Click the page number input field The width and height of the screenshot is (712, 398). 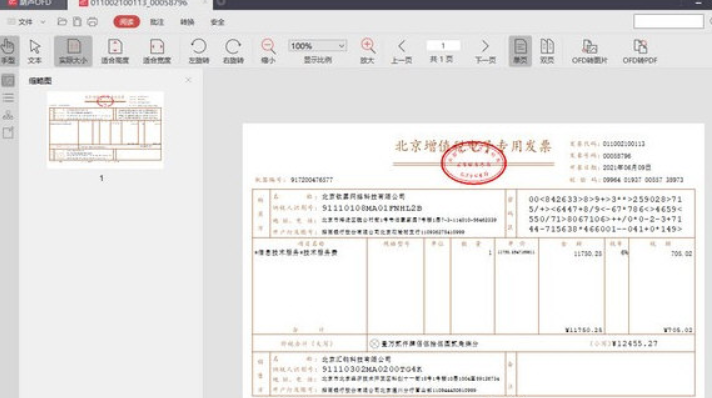443,45
